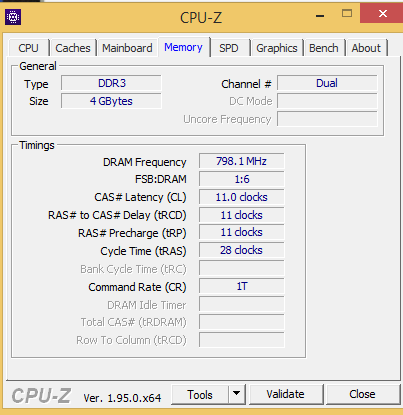Click the 1:6 FSB:DRAM value

coord(242,179)
